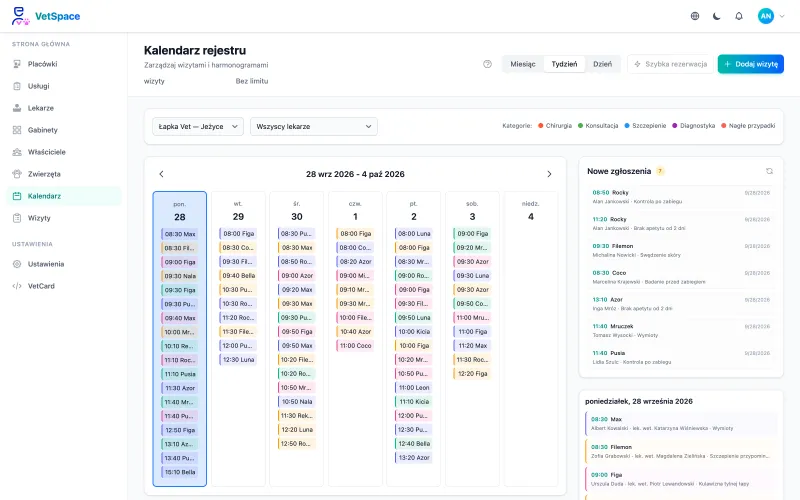Screen dimensions: 800x500
Task: Open 12:30 Luna appointment on Tuesday
Action: [238, 359]
